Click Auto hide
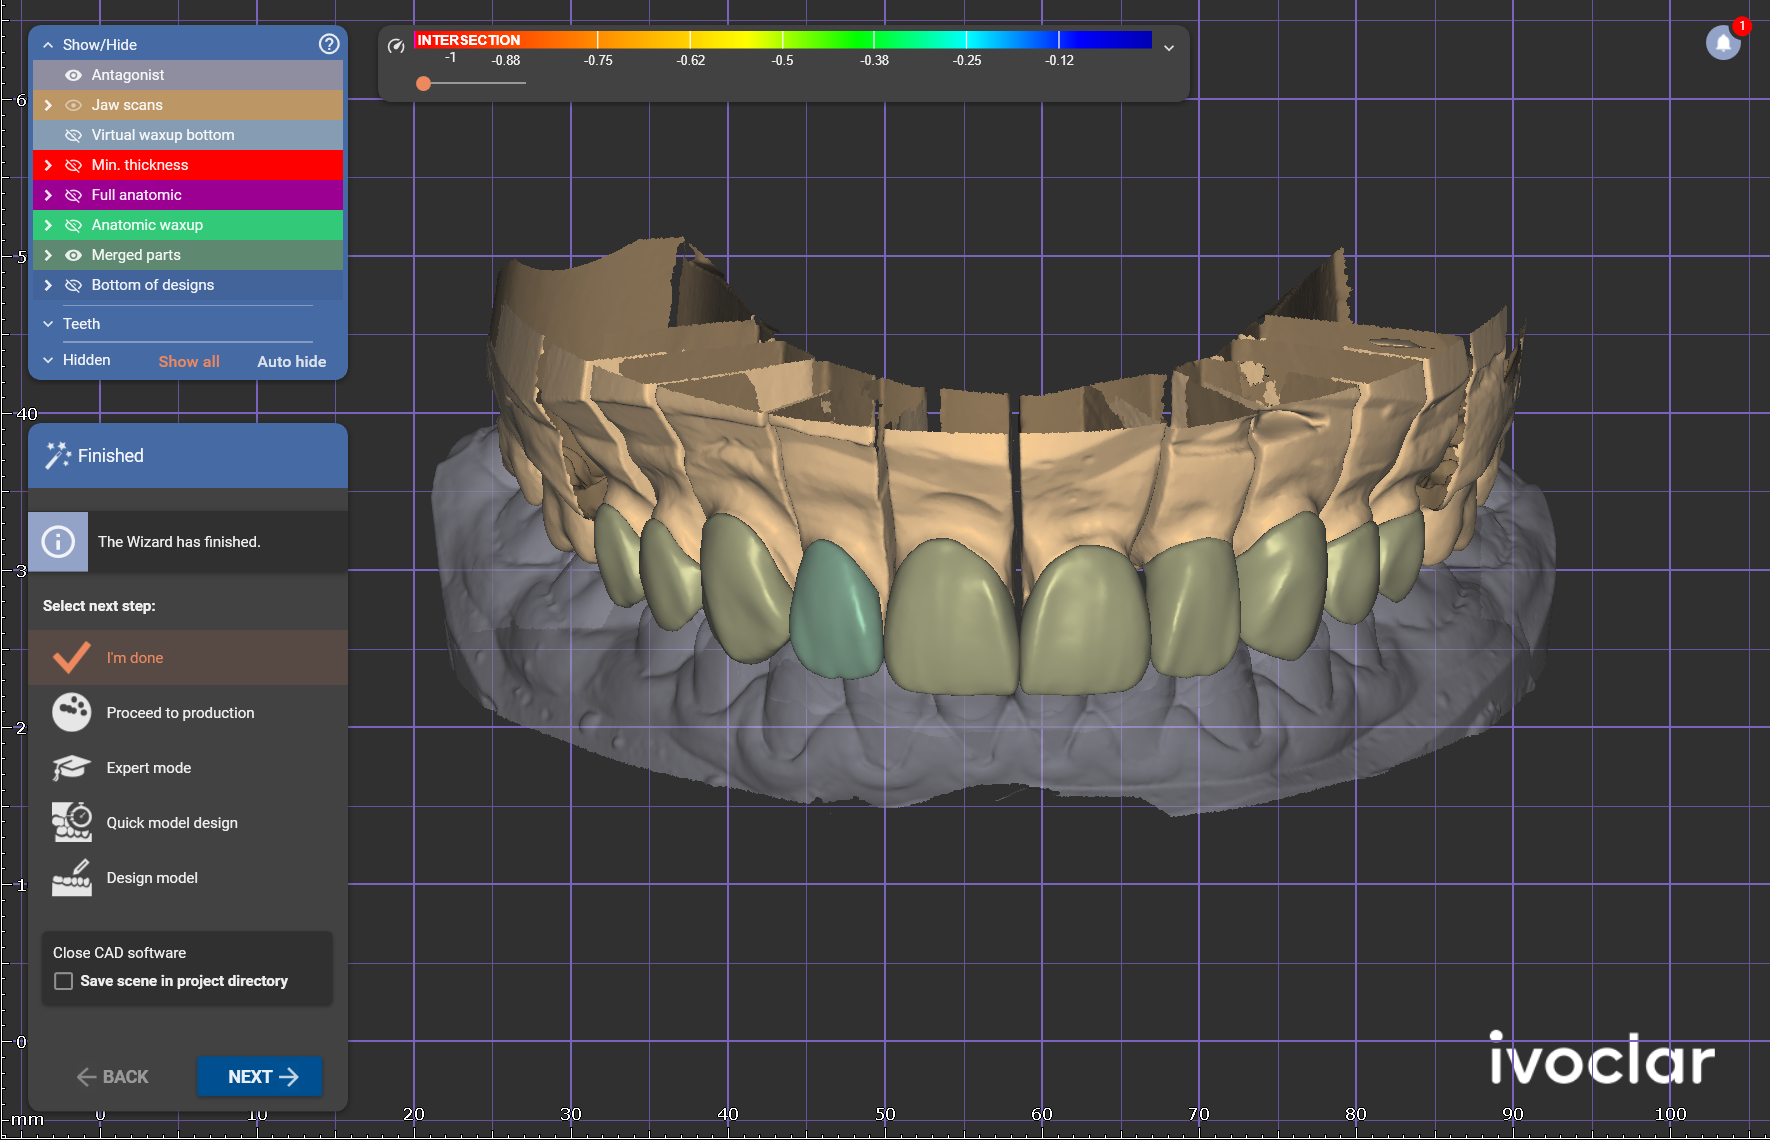 (291, 362)
